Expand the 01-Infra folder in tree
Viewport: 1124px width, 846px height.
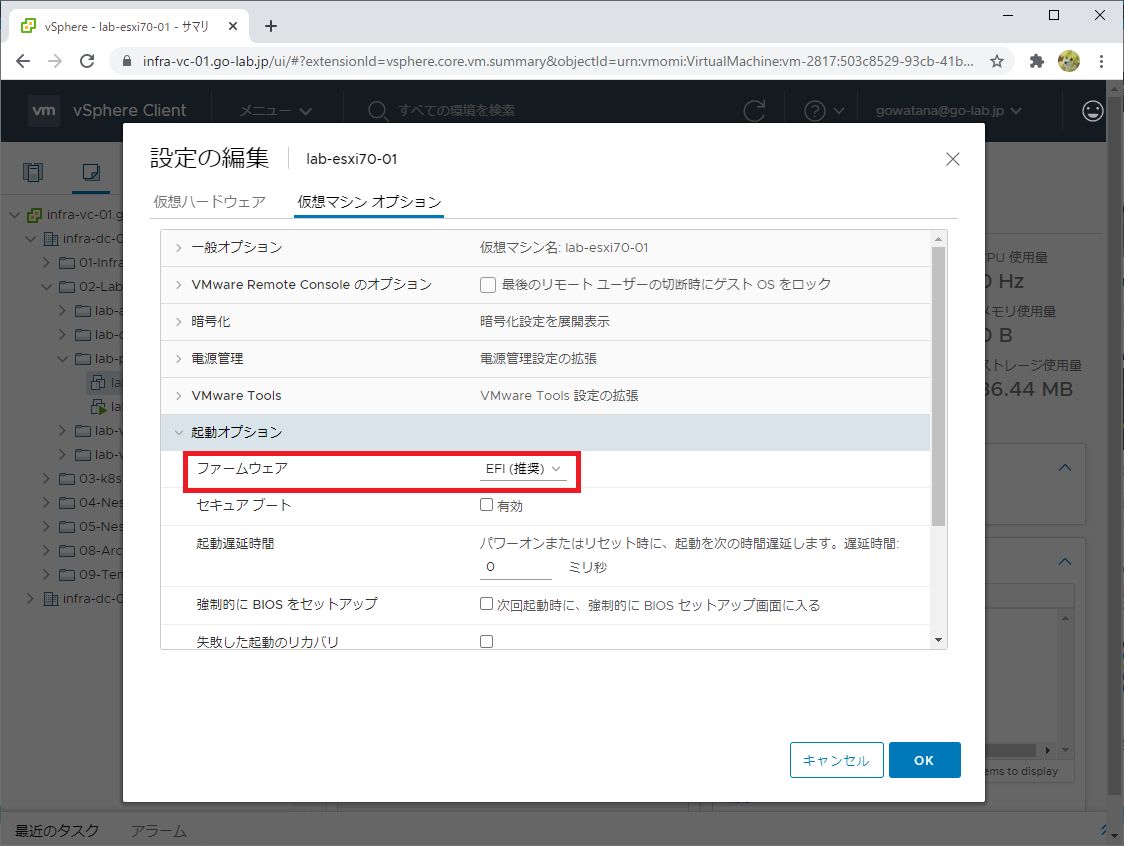(46, 262)
